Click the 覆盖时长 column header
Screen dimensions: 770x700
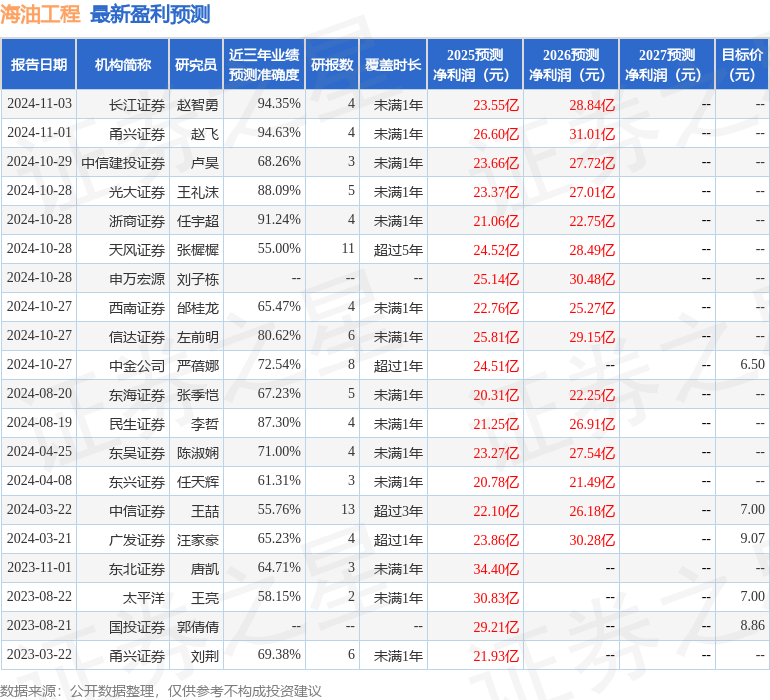tap(393, 64)
